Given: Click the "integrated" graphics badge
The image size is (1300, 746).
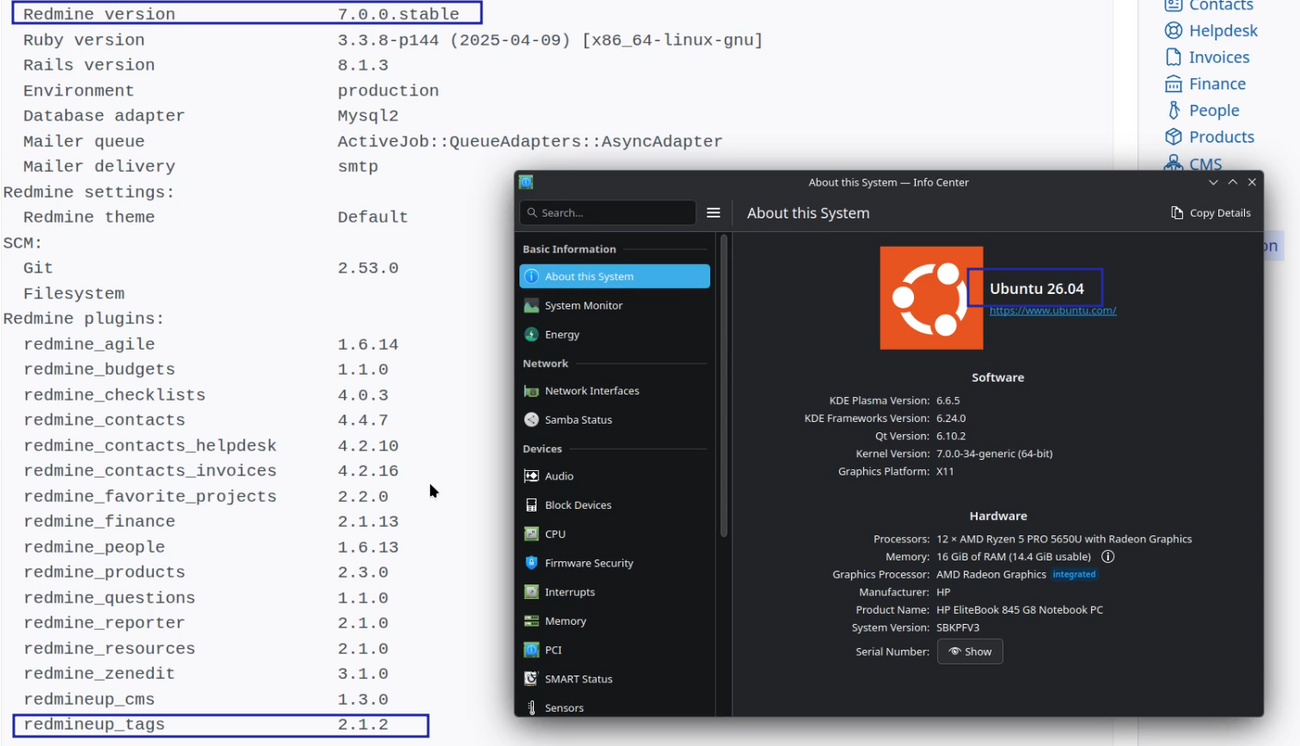Looking at the screenshot, I should click(1075, 575).
